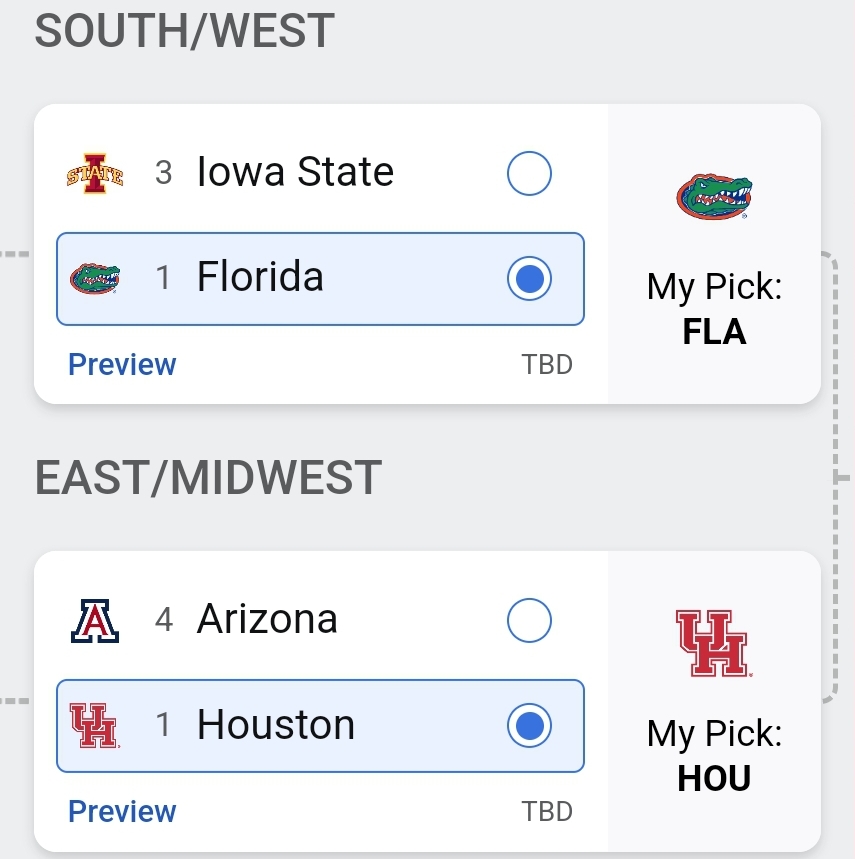Click the Arizona team name

(267, 619)
